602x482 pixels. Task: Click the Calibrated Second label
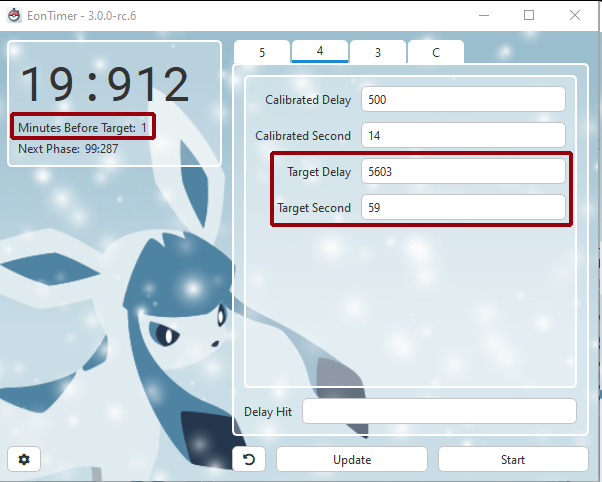[x=303, y=136]
